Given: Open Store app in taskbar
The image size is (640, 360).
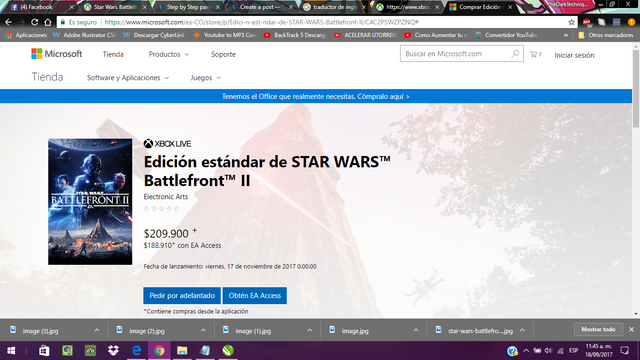Looking at the screenshot, I should [44, 351].
